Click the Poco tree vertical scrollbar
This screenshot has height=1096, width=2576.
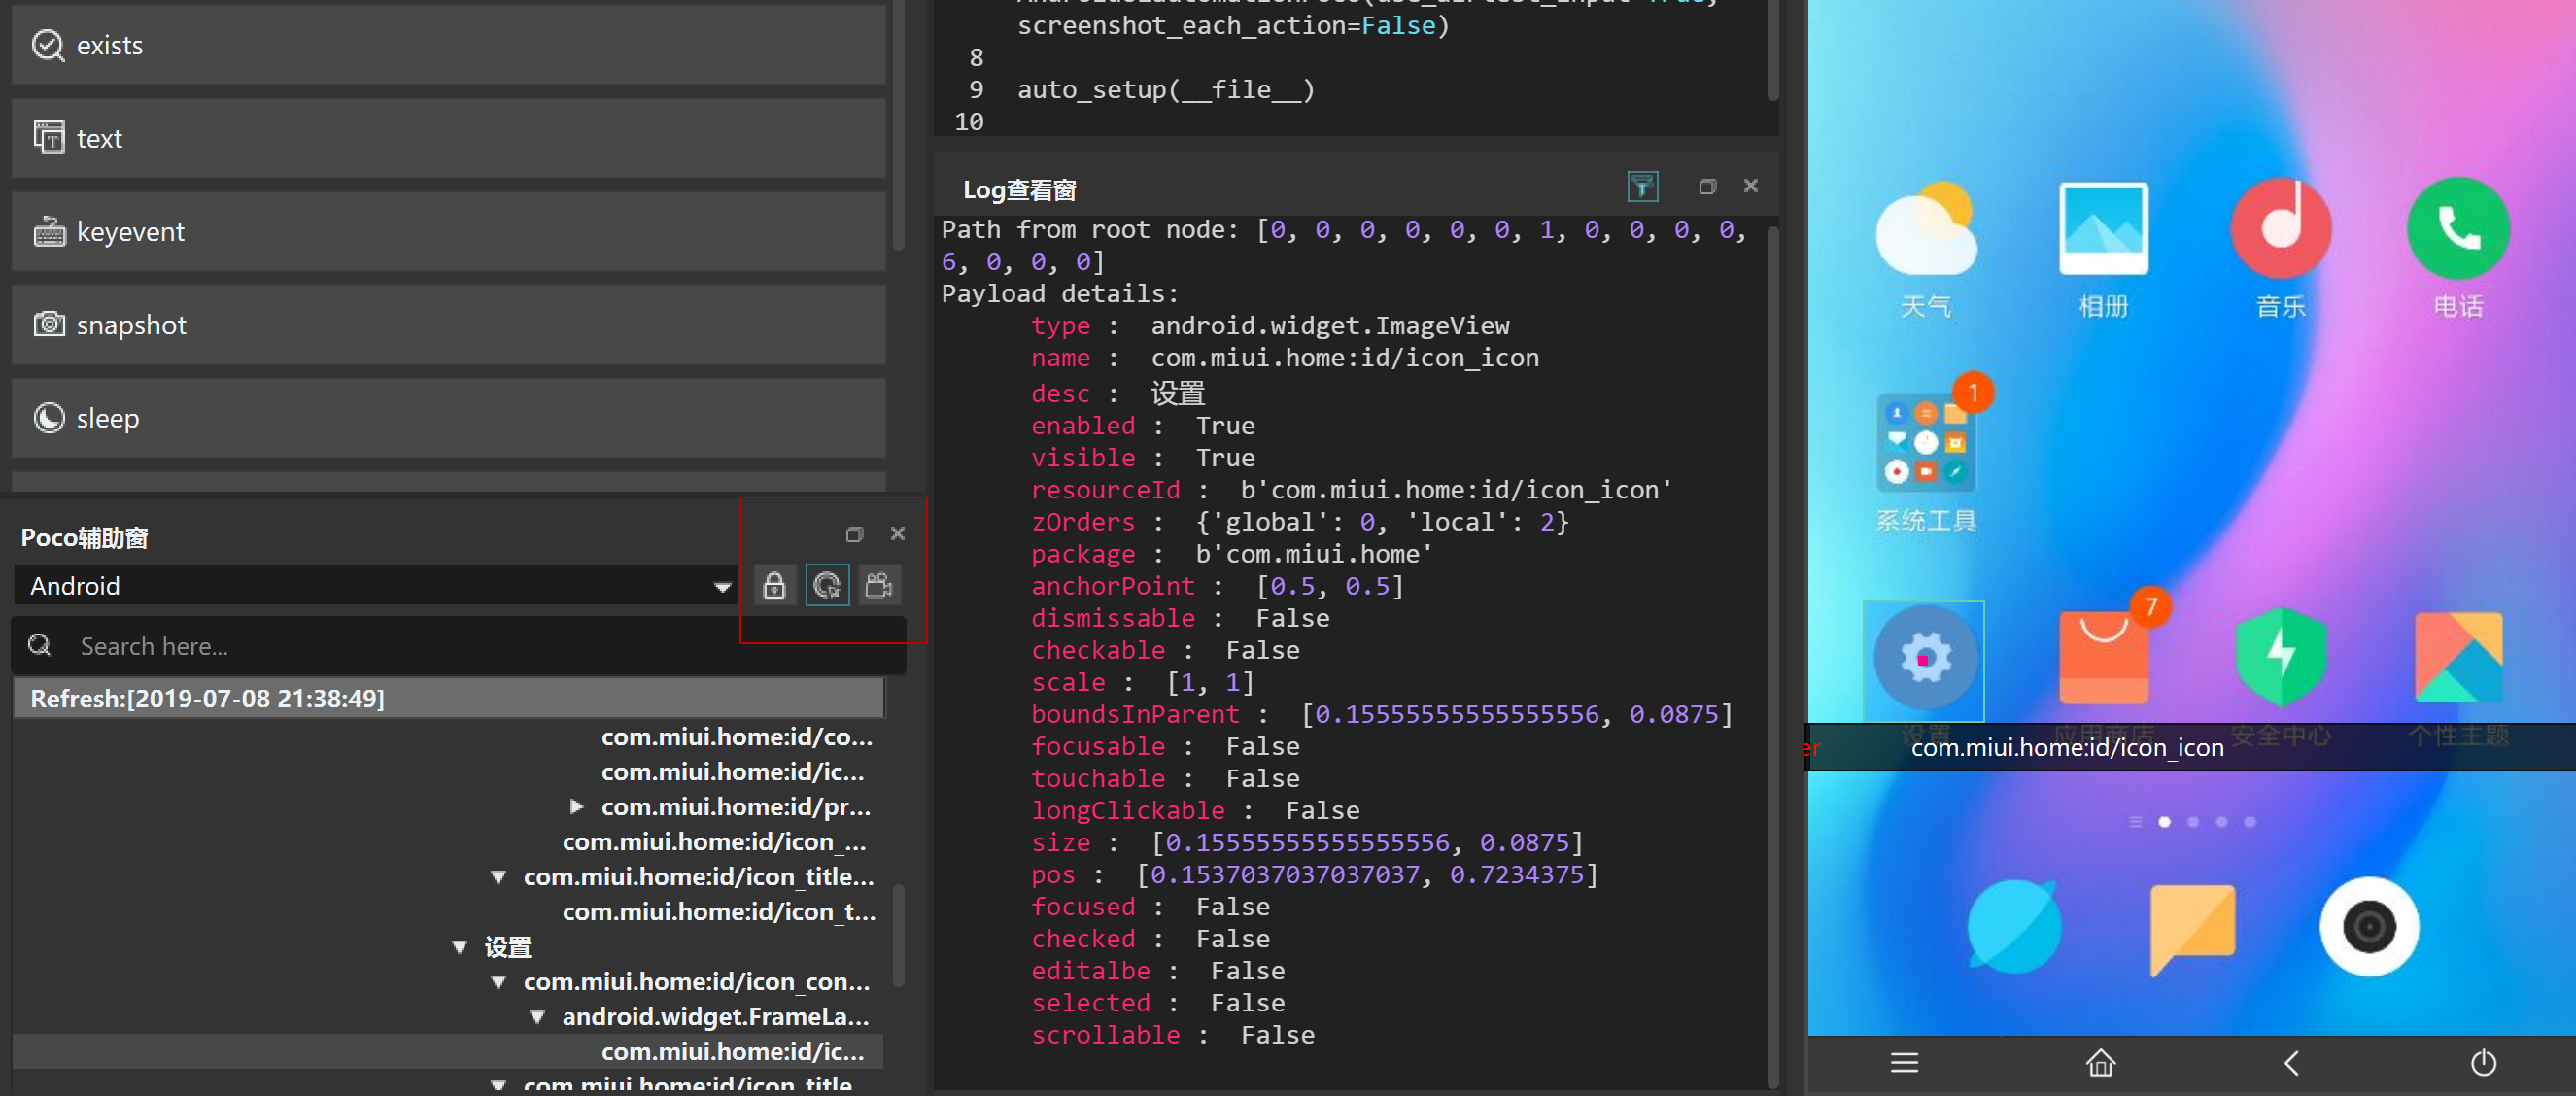pos(898,934)
